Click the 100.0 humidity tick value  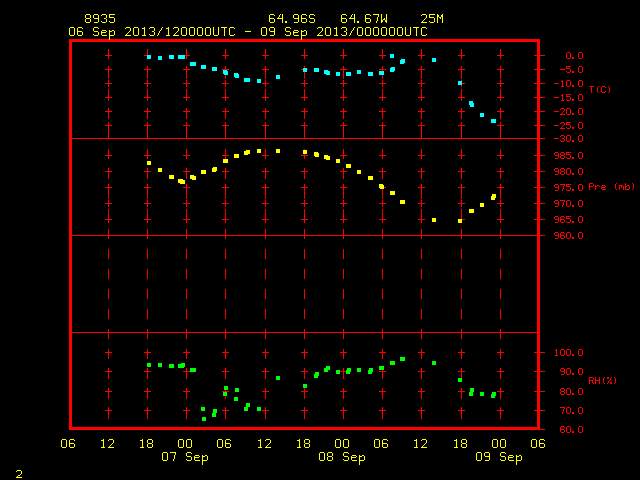[x=568, y=353]
